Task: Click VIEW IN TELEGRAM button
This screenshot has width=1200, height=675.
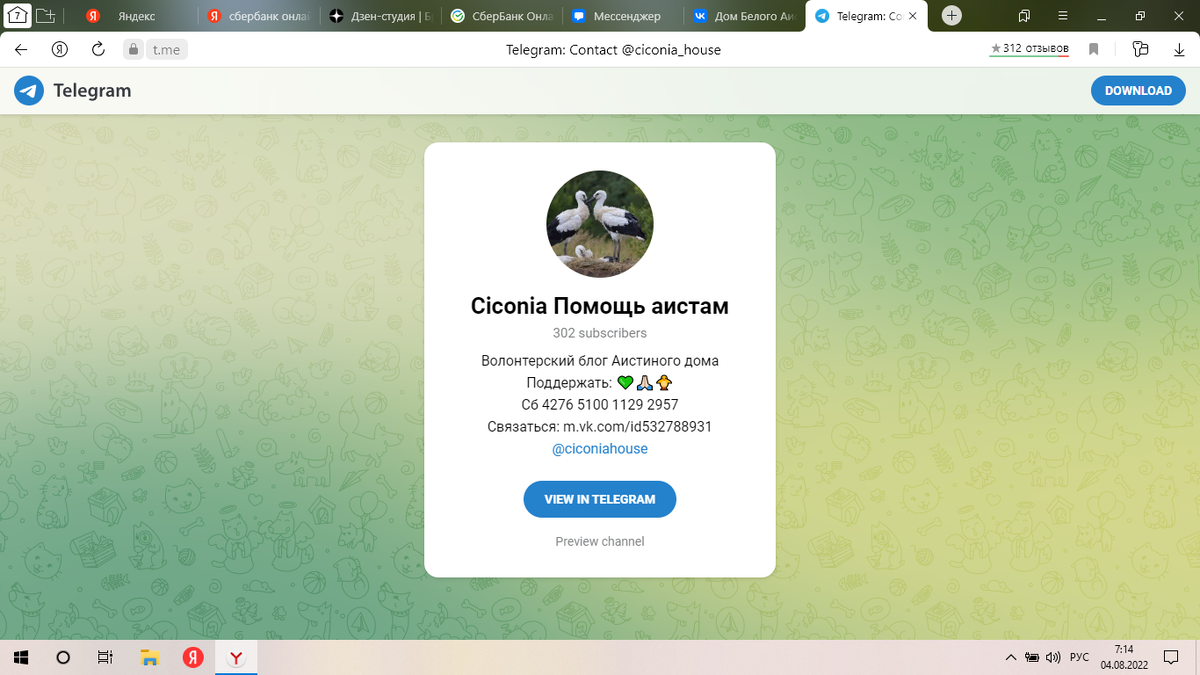Action: click(600, 499)
